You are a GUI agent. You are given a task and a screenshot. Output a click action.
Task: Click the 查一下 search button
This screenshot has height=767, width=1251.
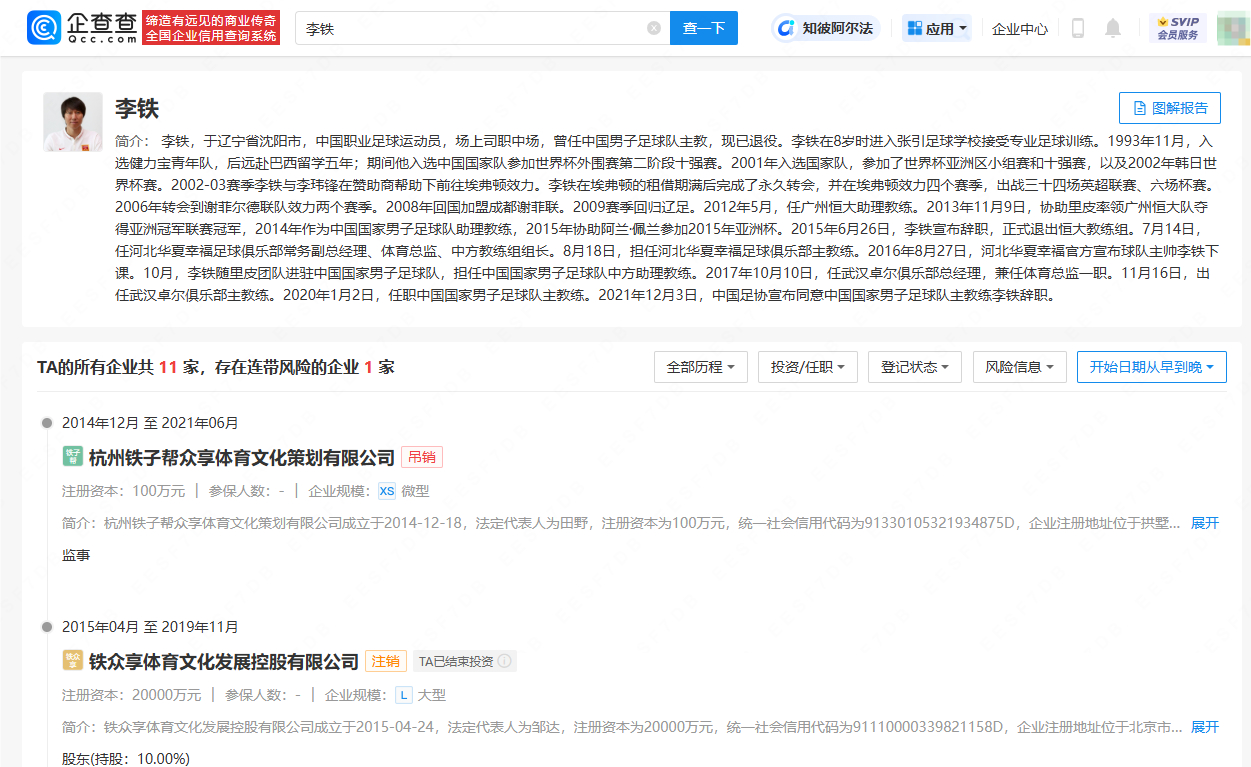coord(704,28)
